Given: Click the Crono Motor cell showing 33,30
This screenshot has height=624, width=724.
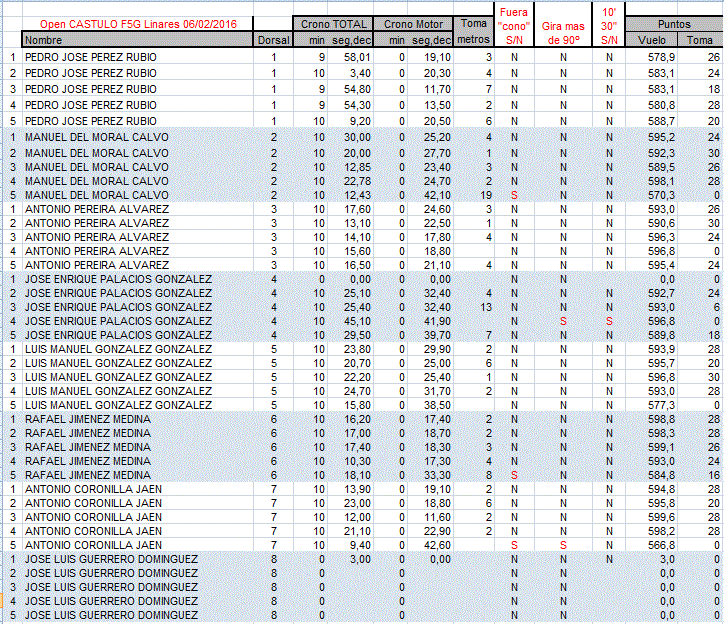Looking at the screenshot, I should click(x=434, y=475).
